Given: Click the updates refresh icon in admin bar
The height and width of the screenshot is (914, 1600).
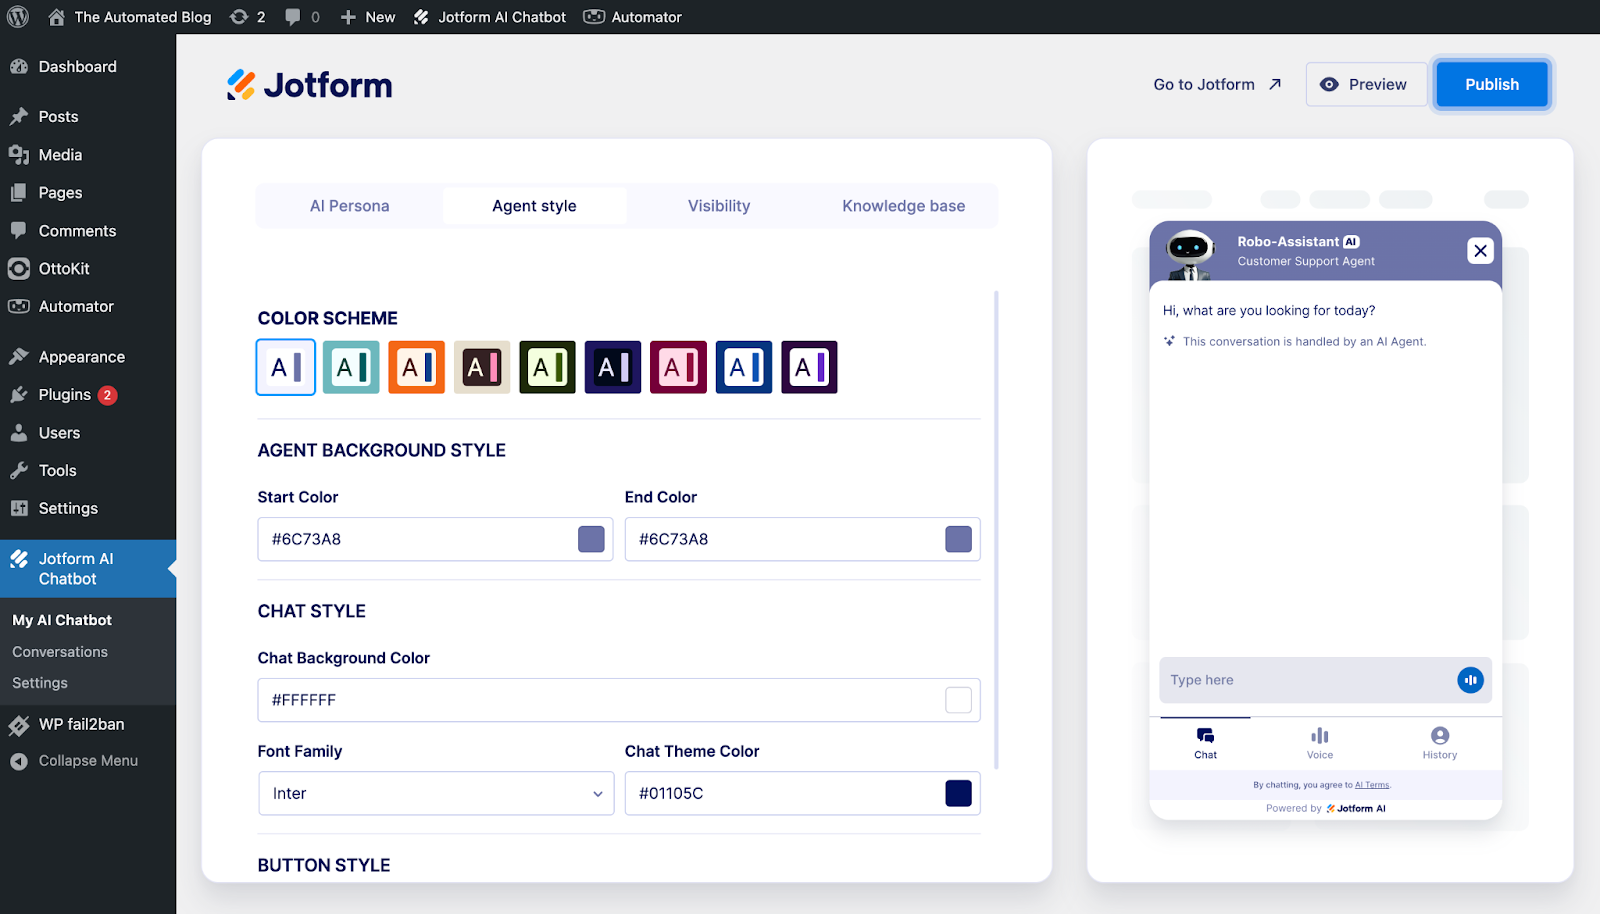Looking at the screenshot, I should pos(240,16).
